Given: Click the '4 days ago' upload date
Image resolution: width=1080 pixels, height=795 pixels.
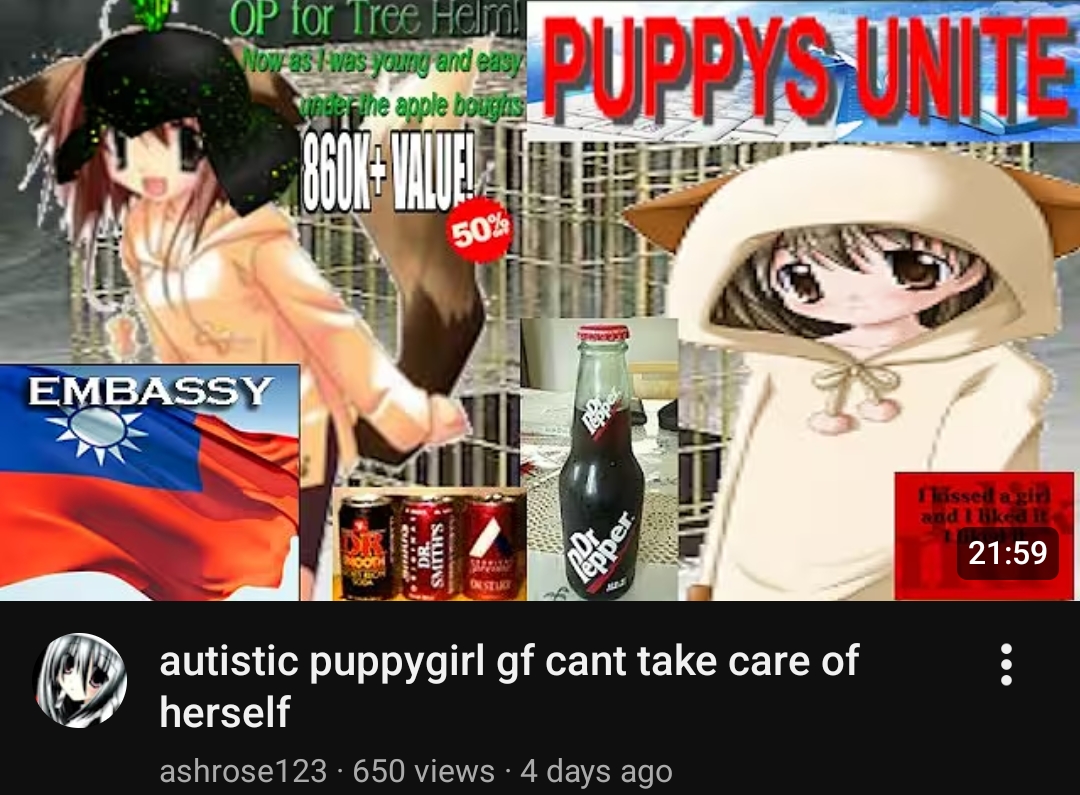Looking at the screenshot, I should 596,771.
